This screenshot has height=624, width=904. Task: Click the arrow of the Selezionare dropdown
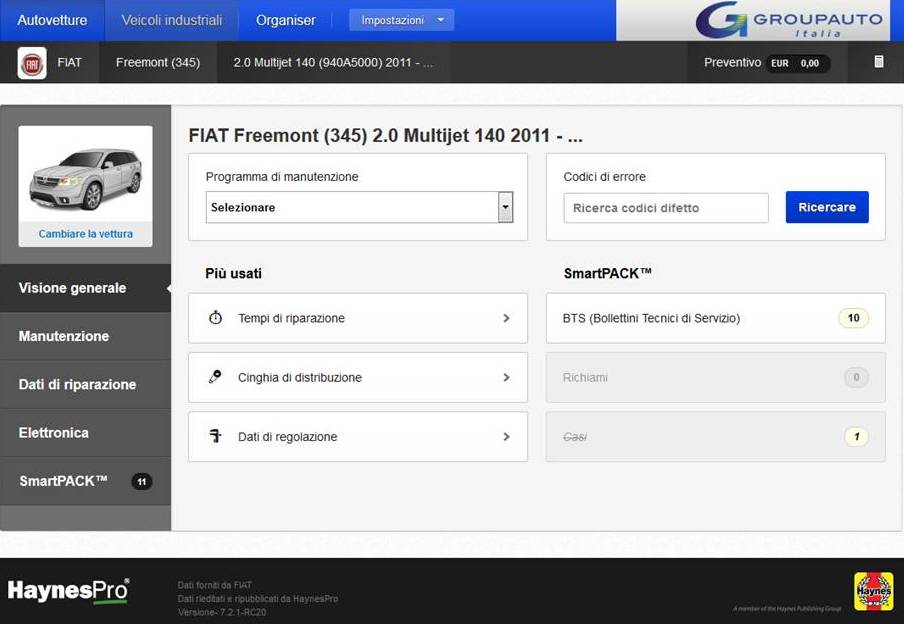coord(506,207)
